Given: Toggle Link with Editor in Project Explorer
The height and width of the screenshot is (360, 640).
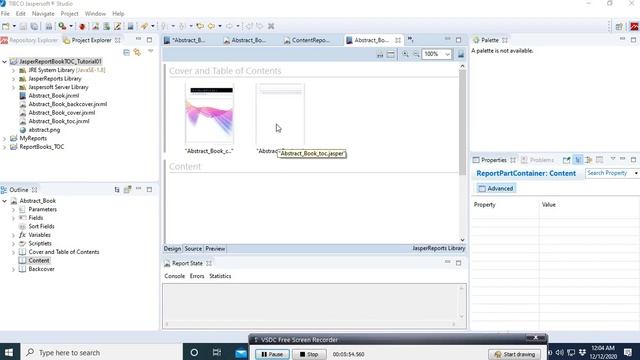Looking at the screenshot, I should click(137, 52).
